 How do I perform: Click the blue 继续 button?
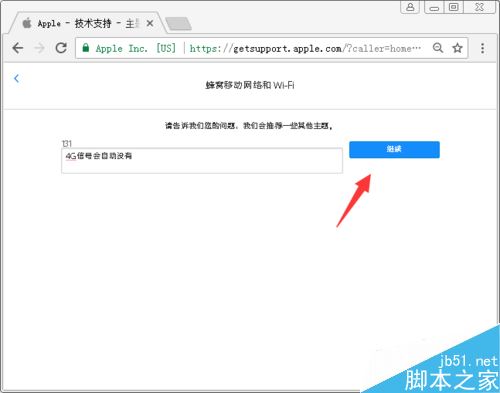coord(394,150)
